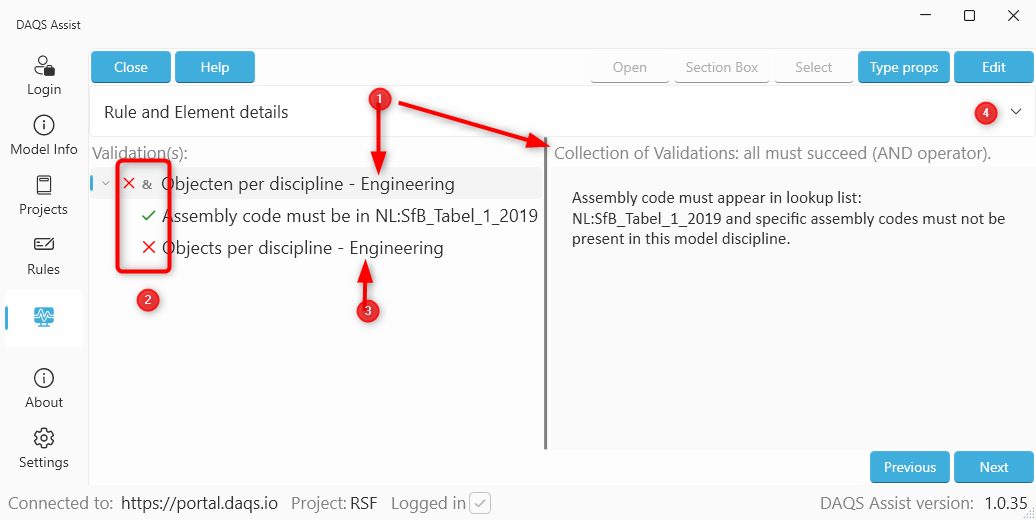Image resolution: width=1036 pixels, height=520 pixels.
Task: Click the Help button
Action: (x=215, y=67)
